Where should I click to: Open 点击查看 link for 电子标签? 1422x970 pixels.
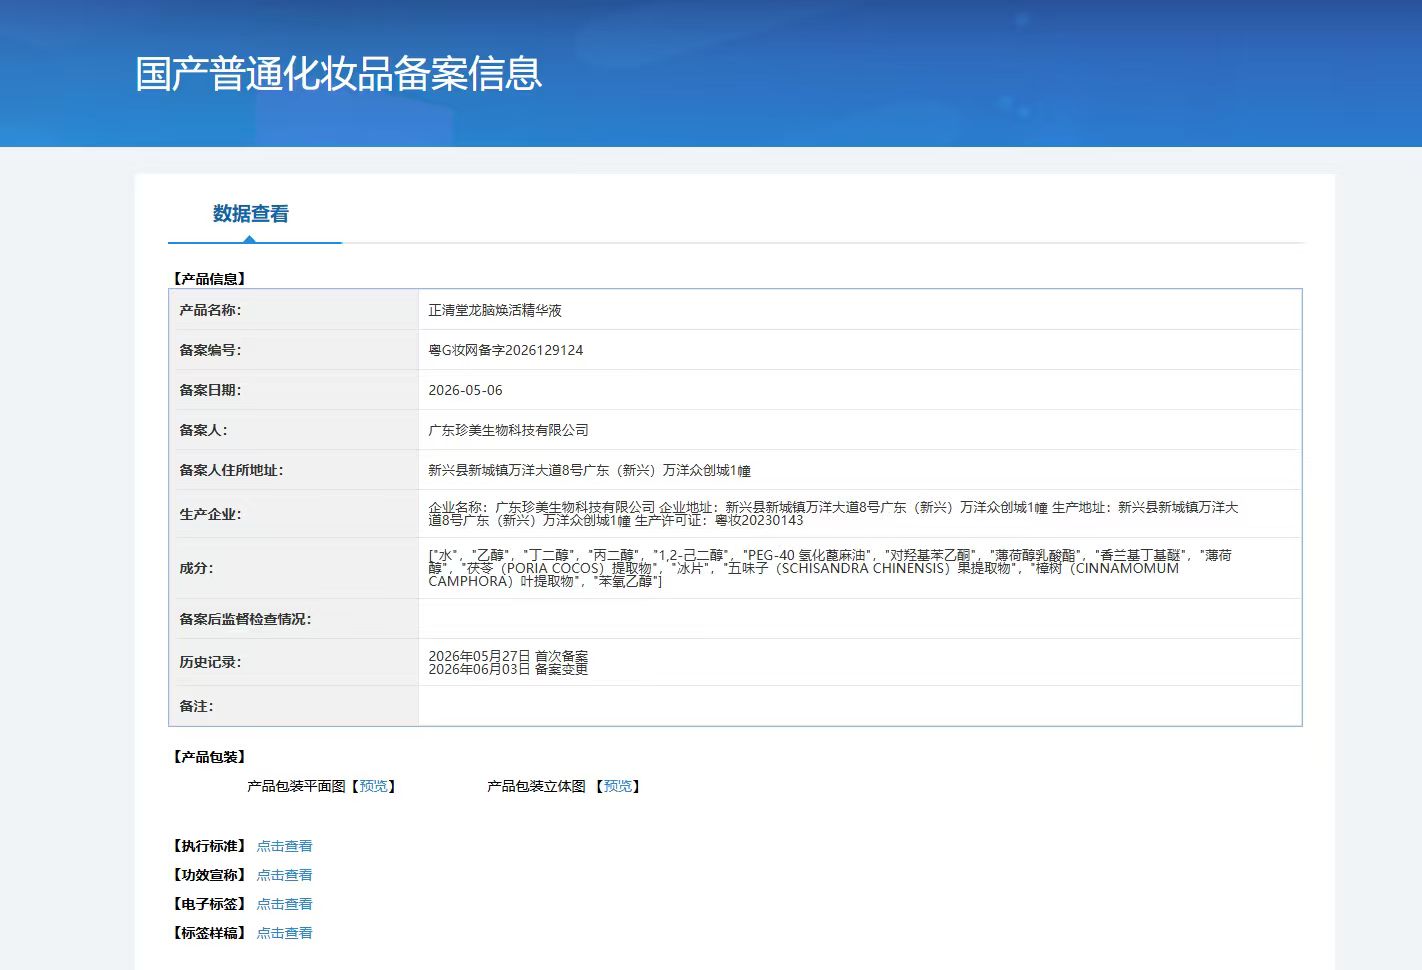coord(284,904)
